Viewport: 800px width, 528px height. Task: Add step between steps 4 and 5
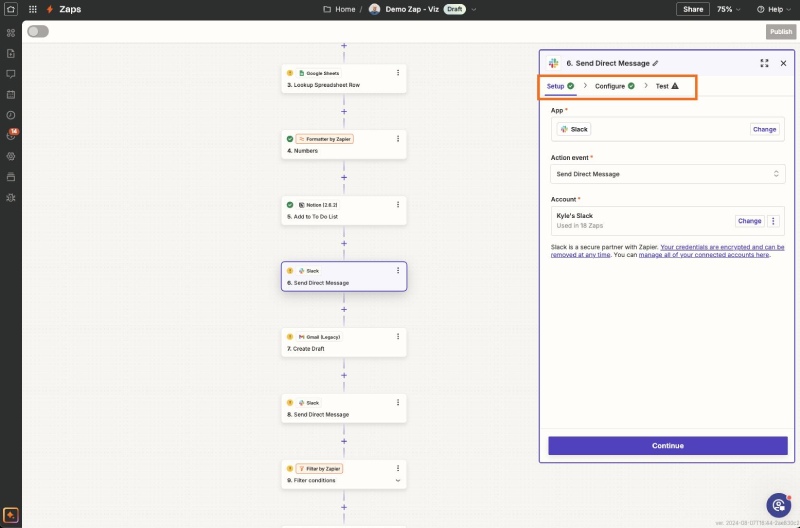click(344, 178)
